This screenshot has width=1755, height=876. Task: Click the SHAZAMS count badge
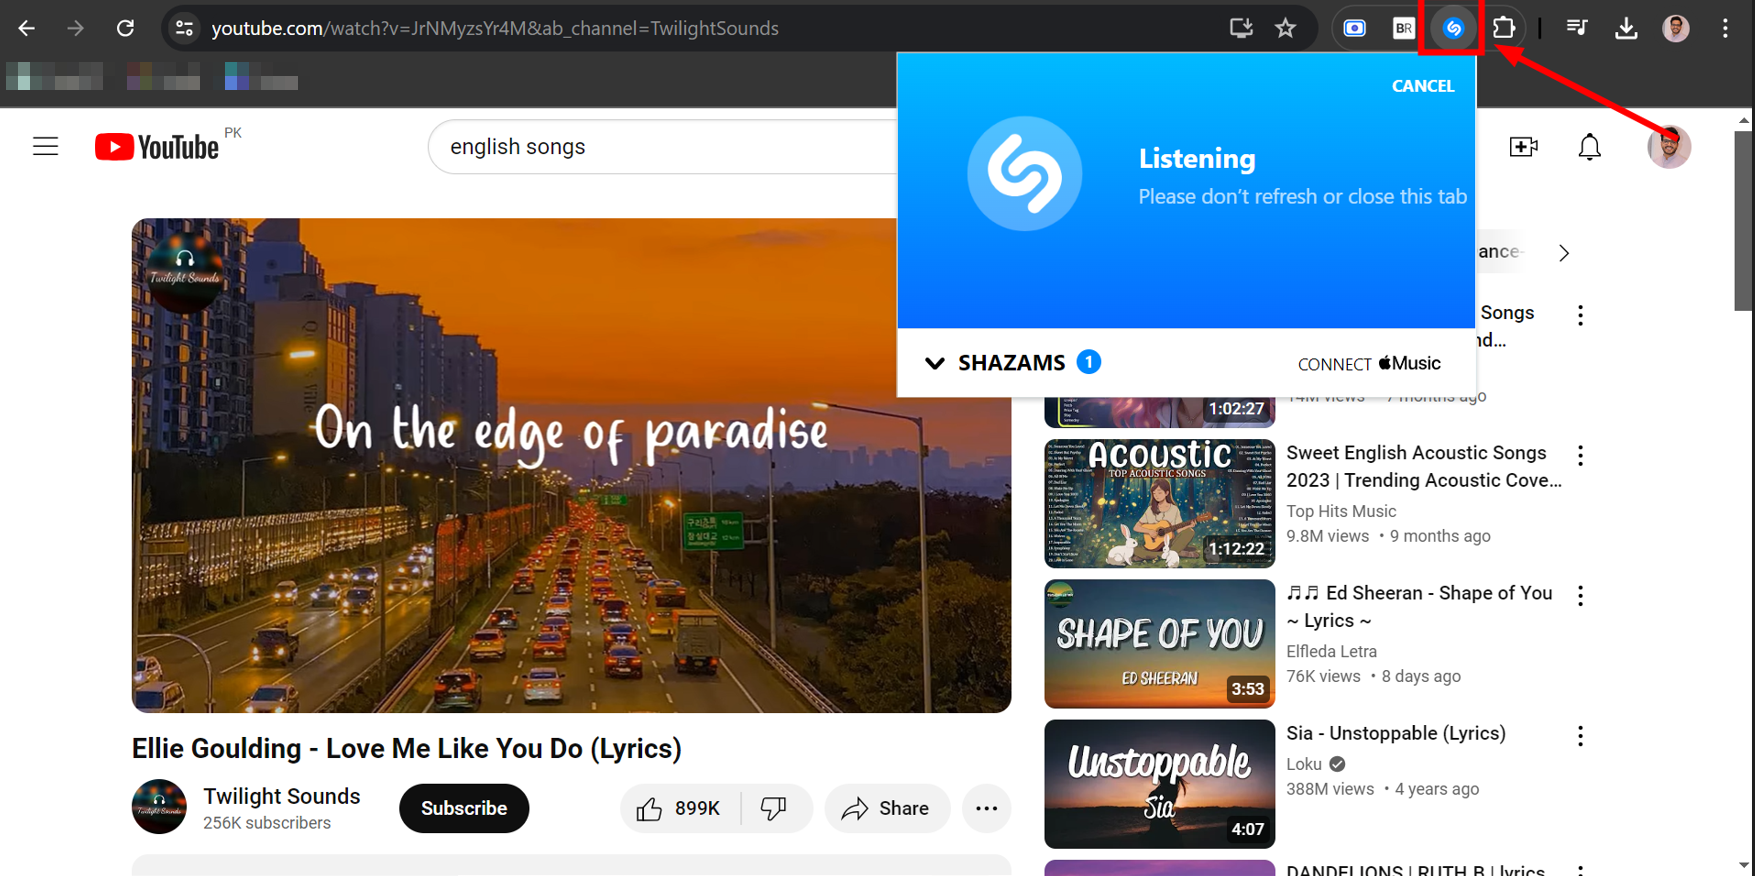tap(1088, 362)
